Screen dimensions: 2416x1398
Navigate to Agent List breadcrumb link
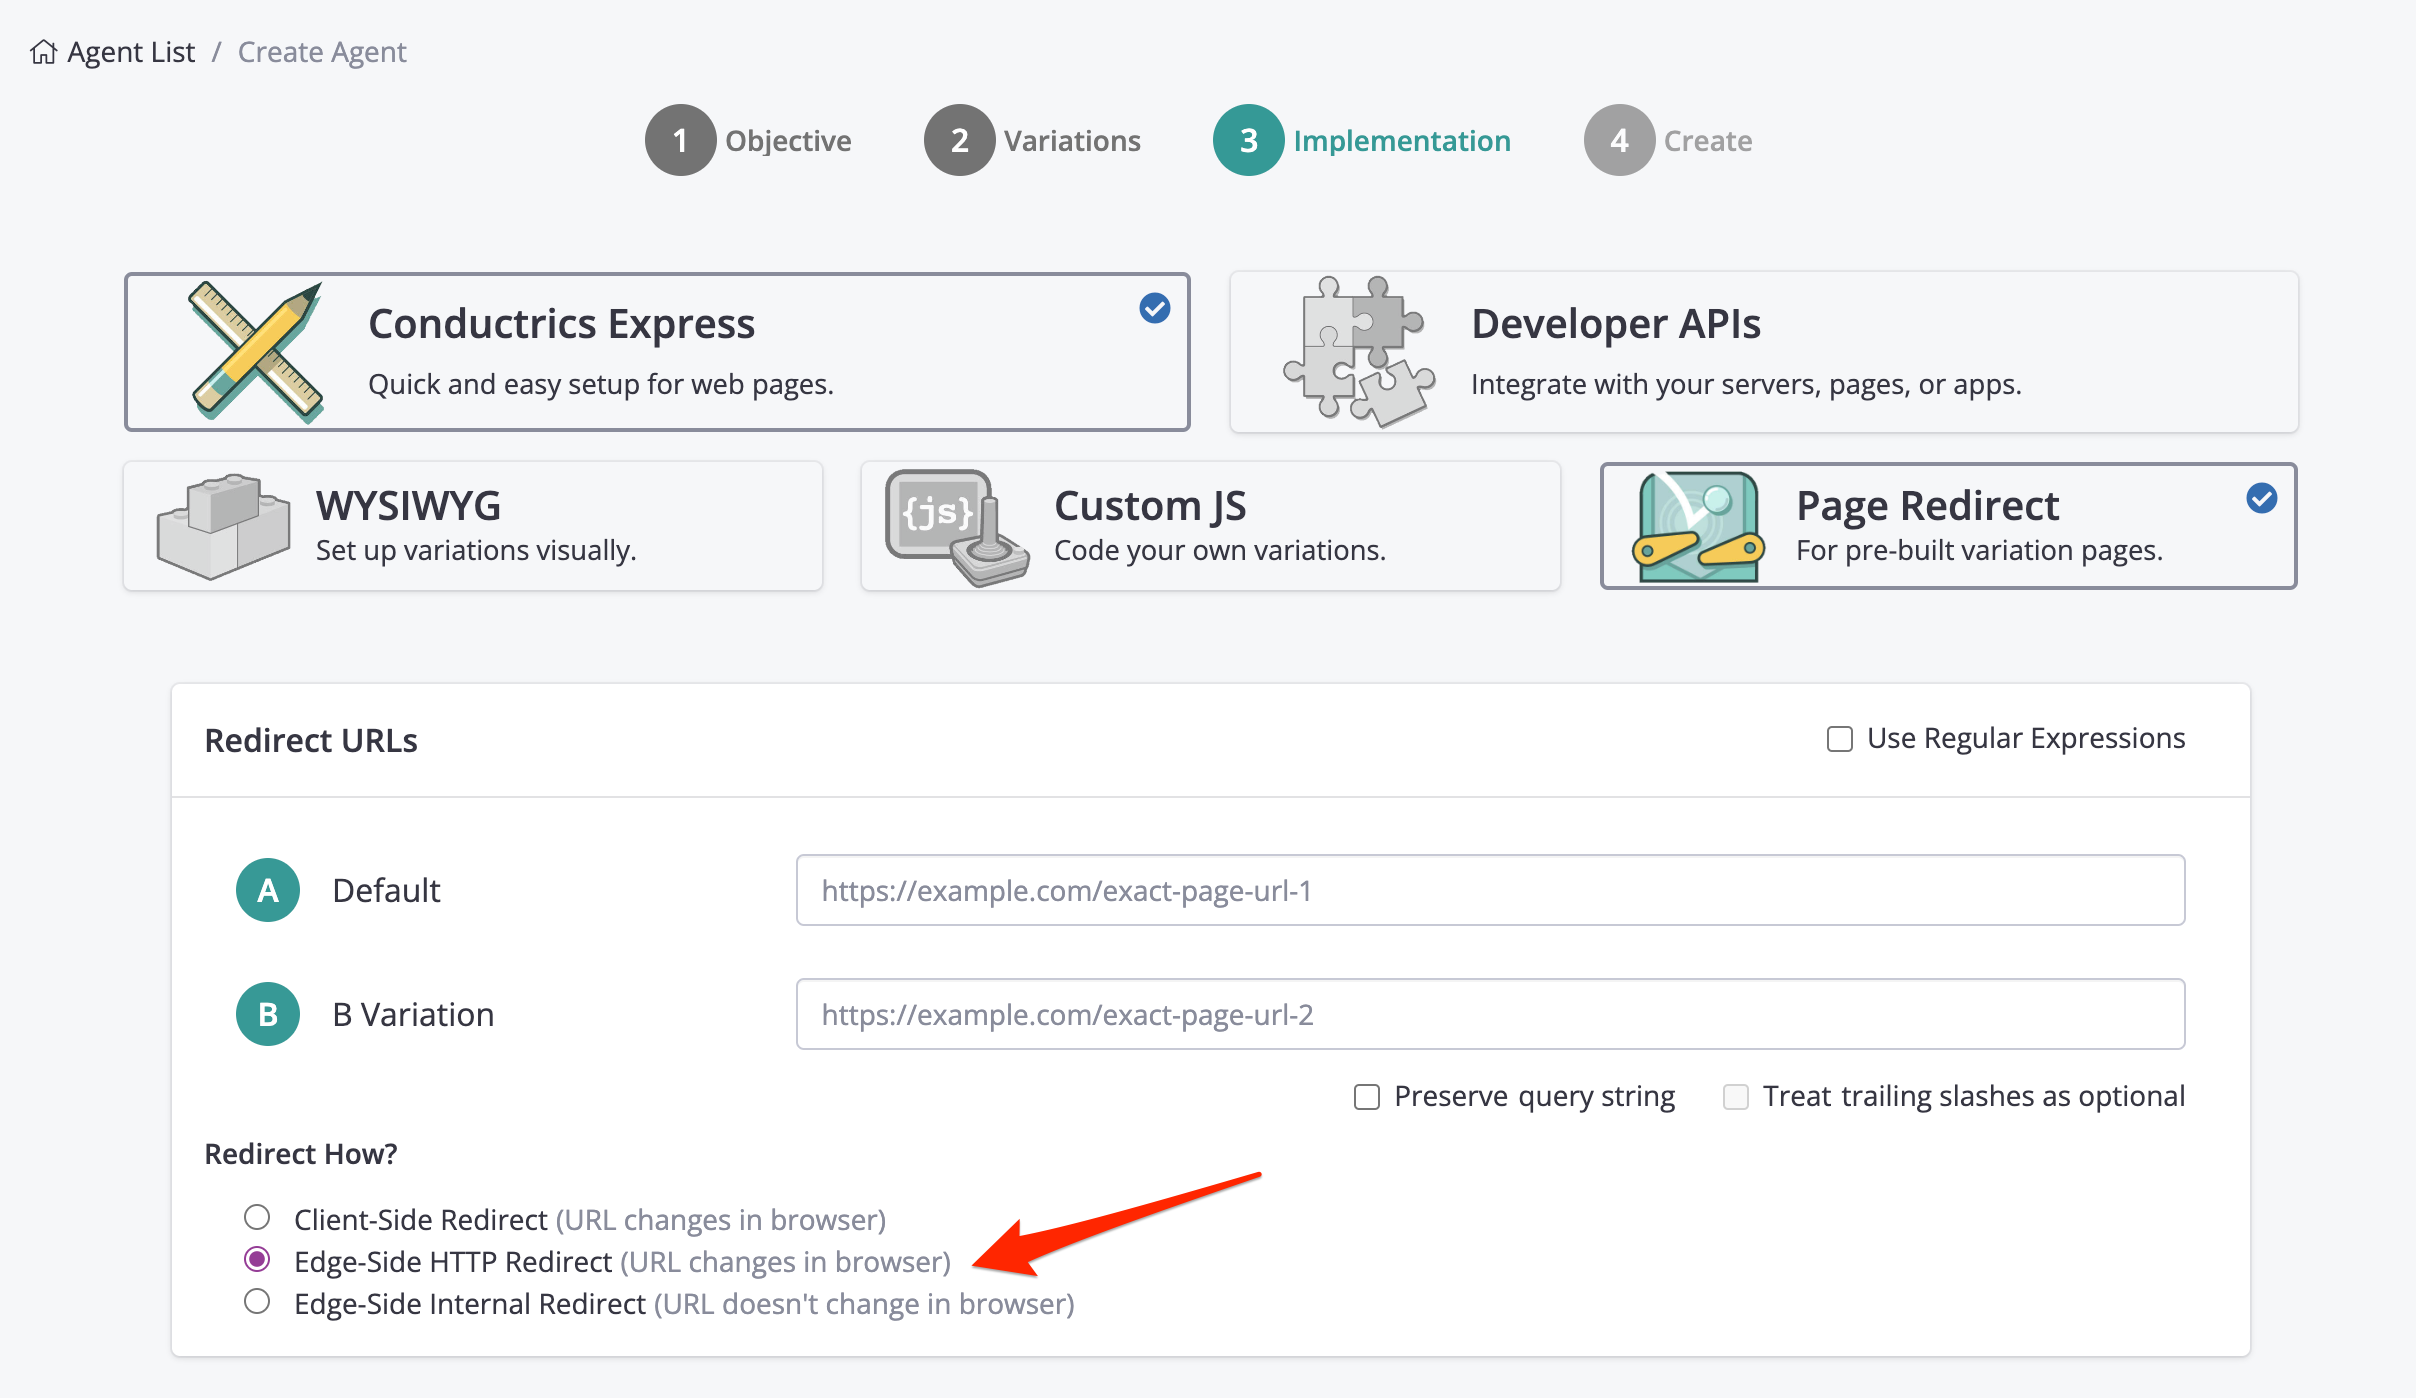coord(131,52)
